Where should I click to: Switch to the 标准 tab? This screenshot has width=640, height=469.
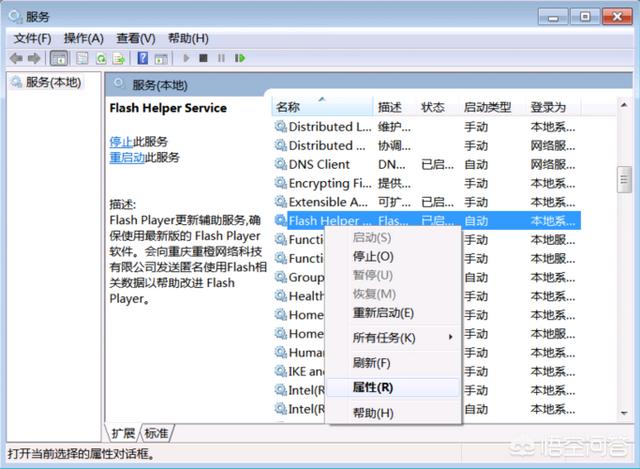pos(156,433)
